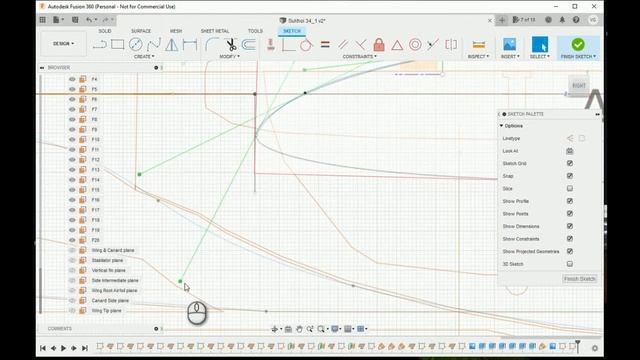This screenshot has height=360, width=640.
Task: Toggle Show Dimensions checkbox
Action: pyautogui.click(x=570, y=226)
